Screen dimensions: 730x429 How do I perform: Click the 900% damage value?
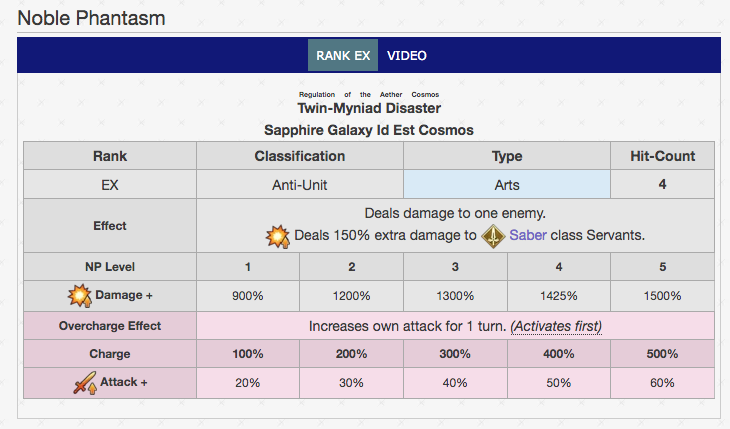pyautogui.click(x=247, y=297)
